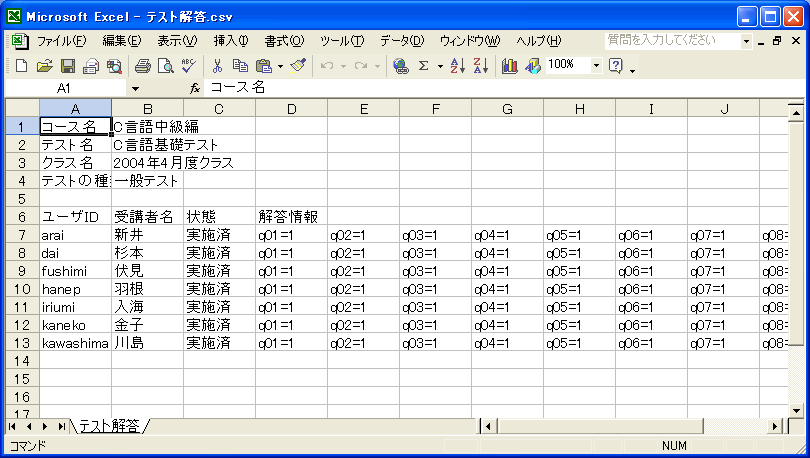810x458 pixels.
Task: Select cell containing C言語基礎テスト
Action: 147,145
